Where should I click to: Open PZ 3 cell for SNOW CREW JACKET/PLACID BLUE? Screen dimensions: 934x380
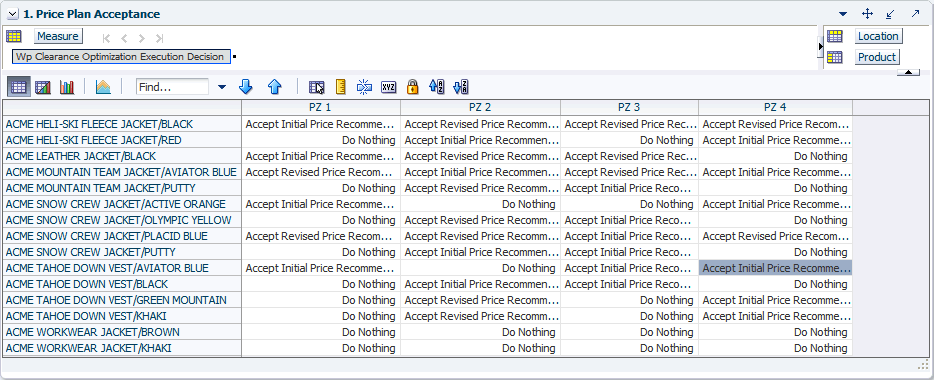629,236
